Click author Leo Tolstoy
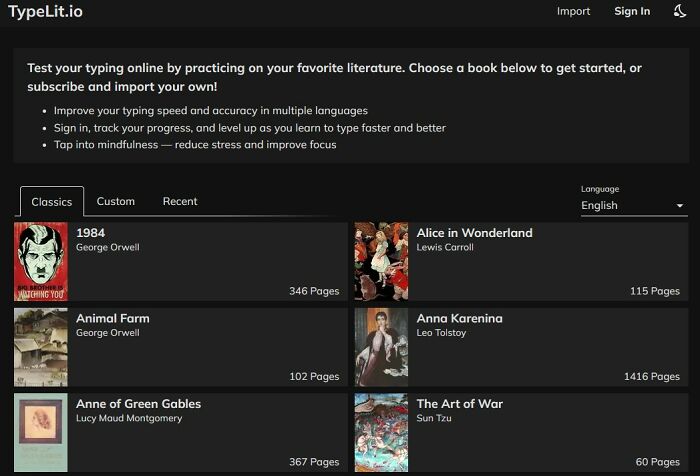The height and width of the screenshot is (476, 700). click(x=441, y=333)
